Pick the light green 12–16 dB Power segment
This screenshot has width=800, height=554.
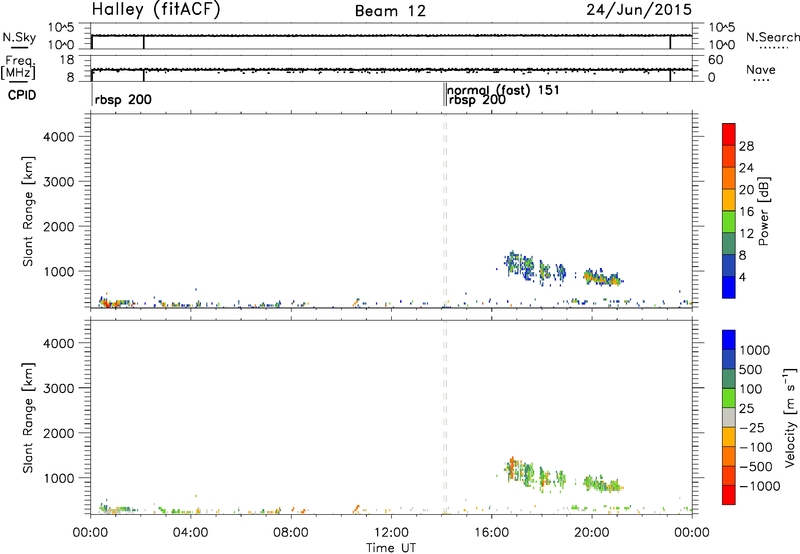729,221
